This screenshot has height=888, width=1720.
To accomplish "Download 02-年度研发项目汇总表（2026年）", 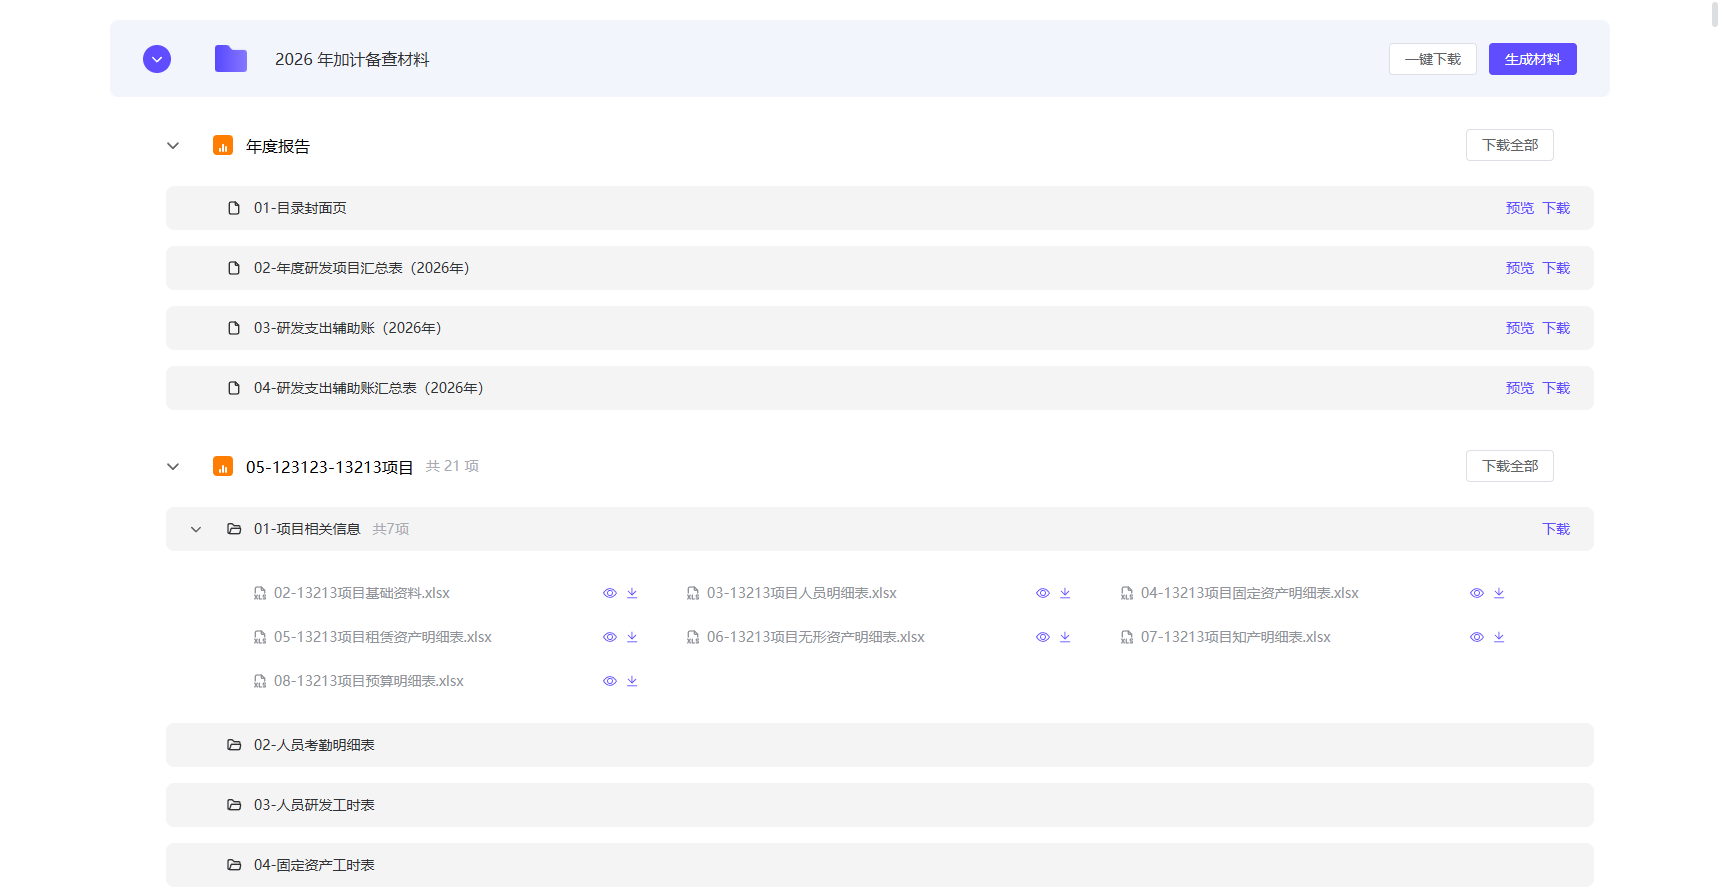I will [1556, 268].
